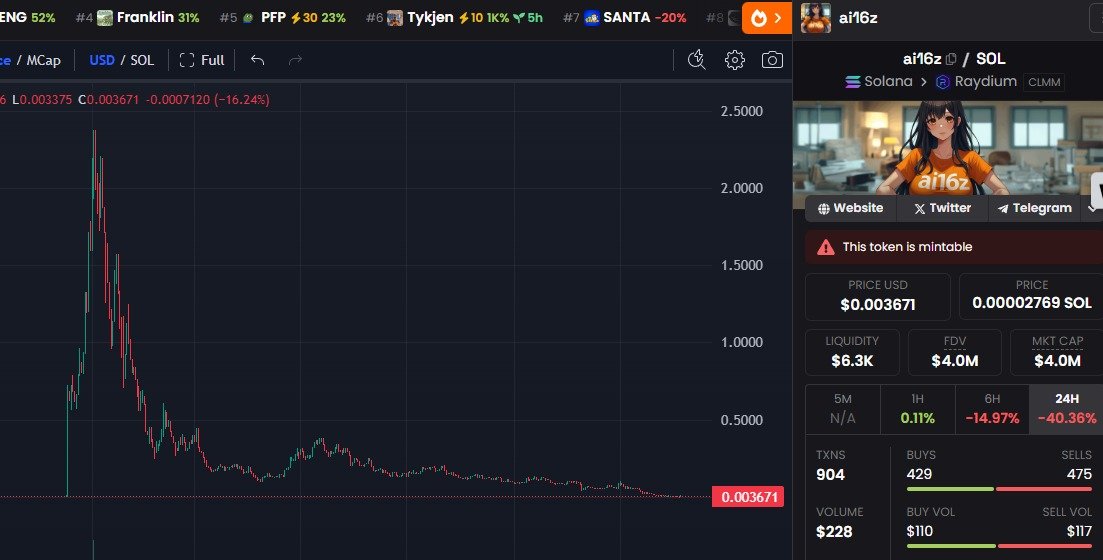Click the indicators lightning search icon
1103x560 pixels.
point(696,60)
